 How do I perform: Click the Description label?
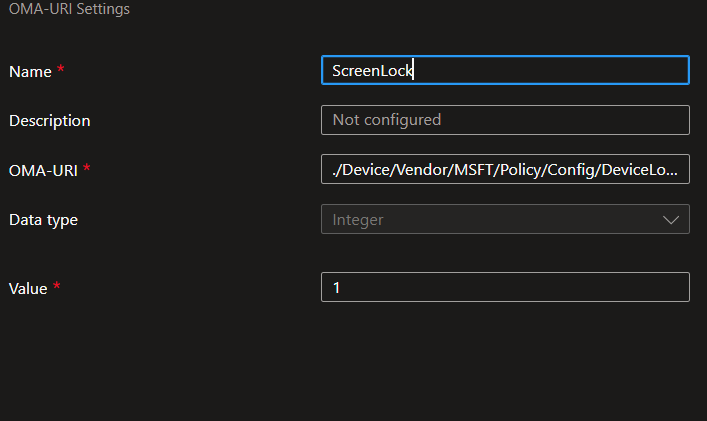50,121
